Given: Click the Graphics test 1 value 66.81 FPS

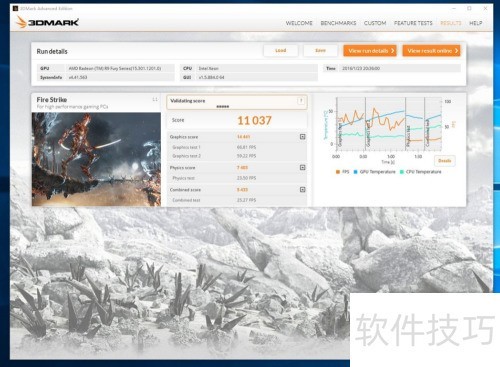Looking at the screenshot, I should click(x=246, y=147).
